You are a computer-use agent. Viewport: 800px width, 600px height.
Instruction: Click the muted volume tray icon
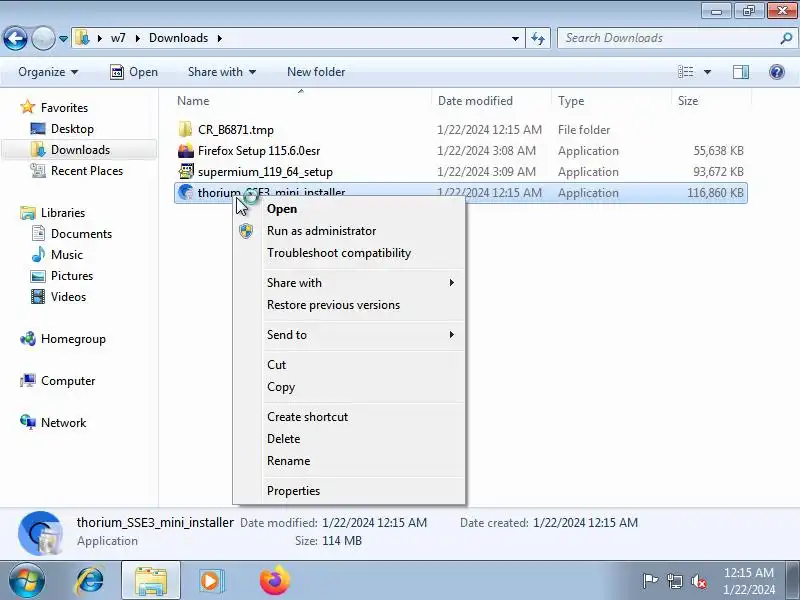click(x=698, y=581)
